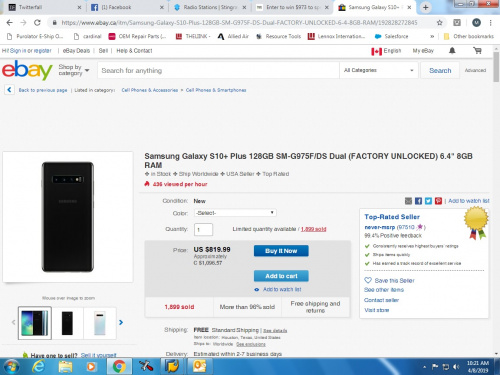This screenshot has width=500, height=375.
Task: Open Windows Start menu
Action: point(11,366)
